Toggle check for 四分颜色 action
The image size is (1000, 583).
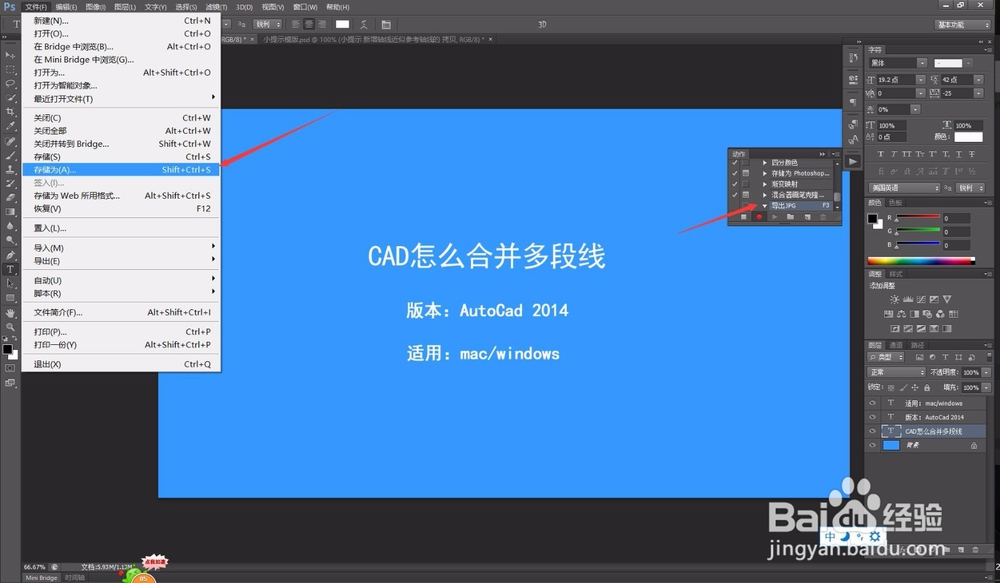coord(735,163)
